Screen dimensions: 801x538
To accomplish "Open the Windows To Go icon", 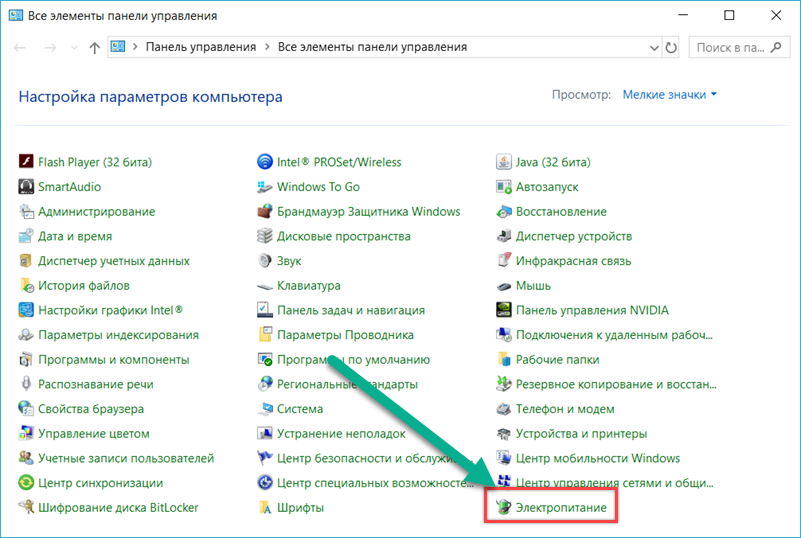I will pos(265,186).
